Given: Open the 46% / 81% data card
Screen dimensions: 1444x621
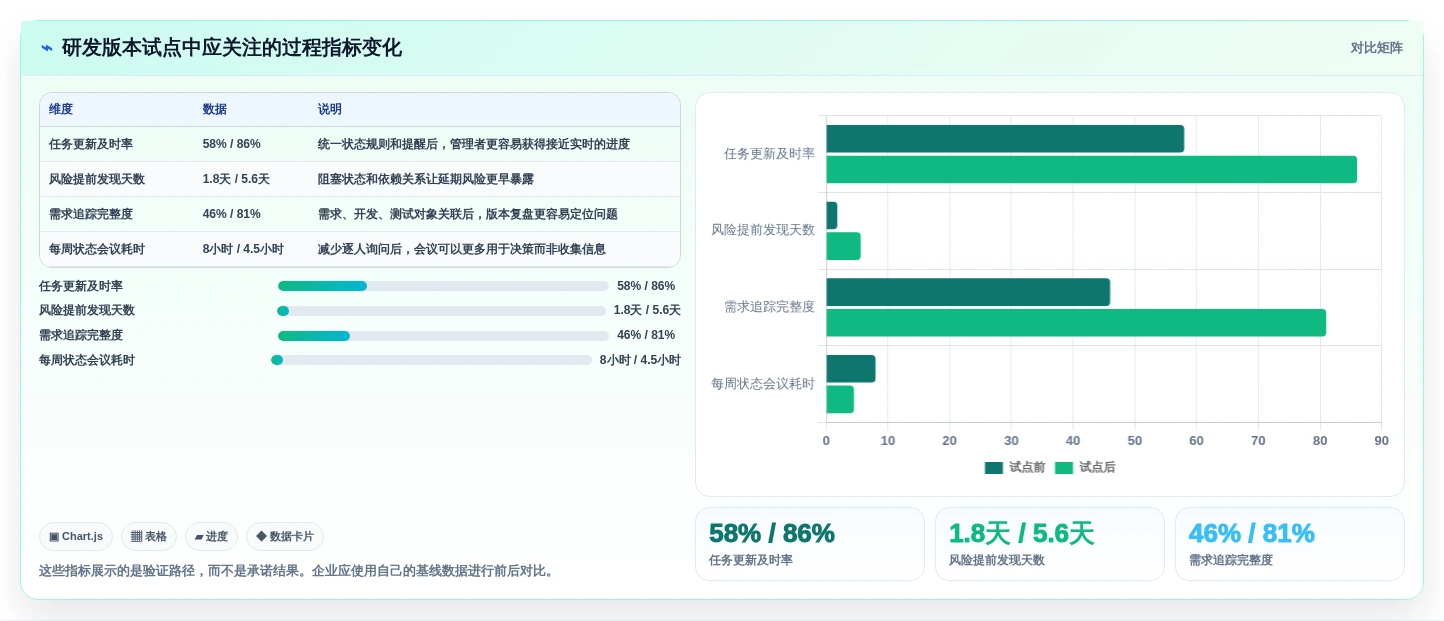Looking at the screenshot, I should [1290, 544].
